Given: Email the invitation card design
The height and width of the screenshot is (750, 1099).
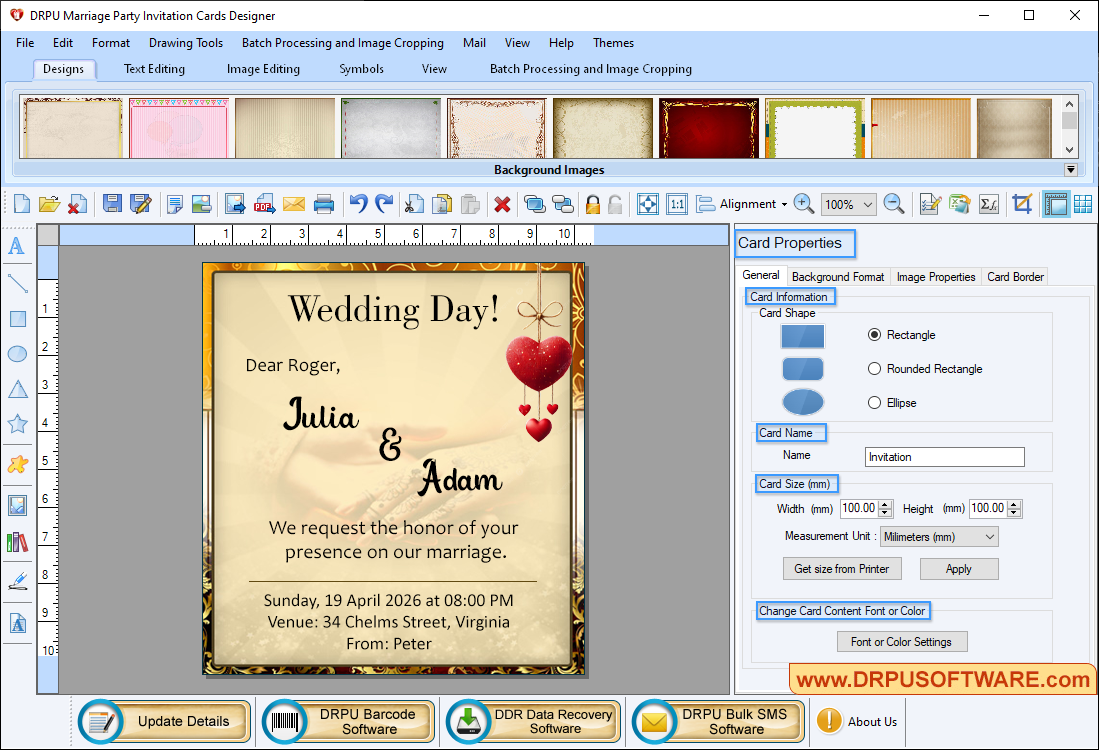Looking at the screenshot, I should [293, 203].
